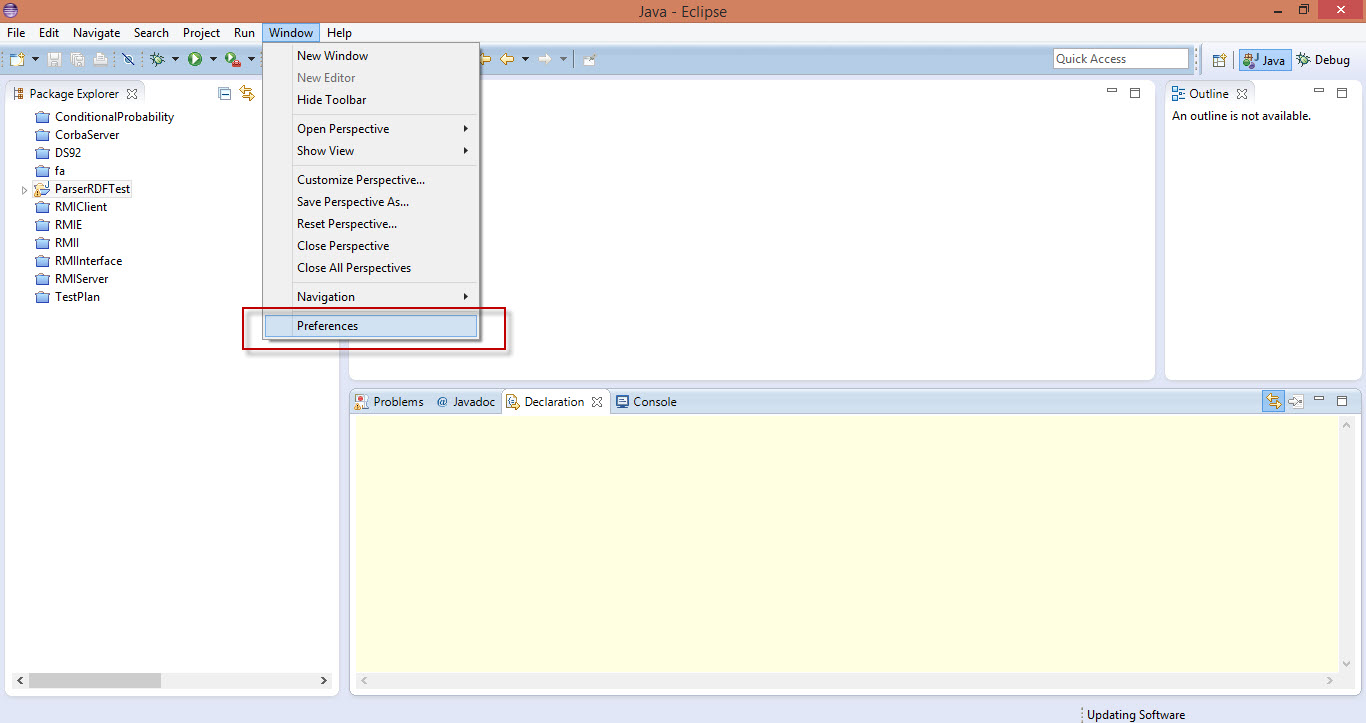Open the Console tab
The width and height of the screenshot is (1366, 723).
click(646, 402)
